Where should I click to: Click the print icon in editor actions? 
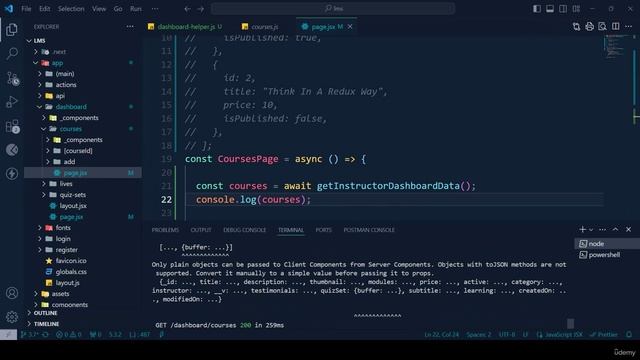pos(589,27)
